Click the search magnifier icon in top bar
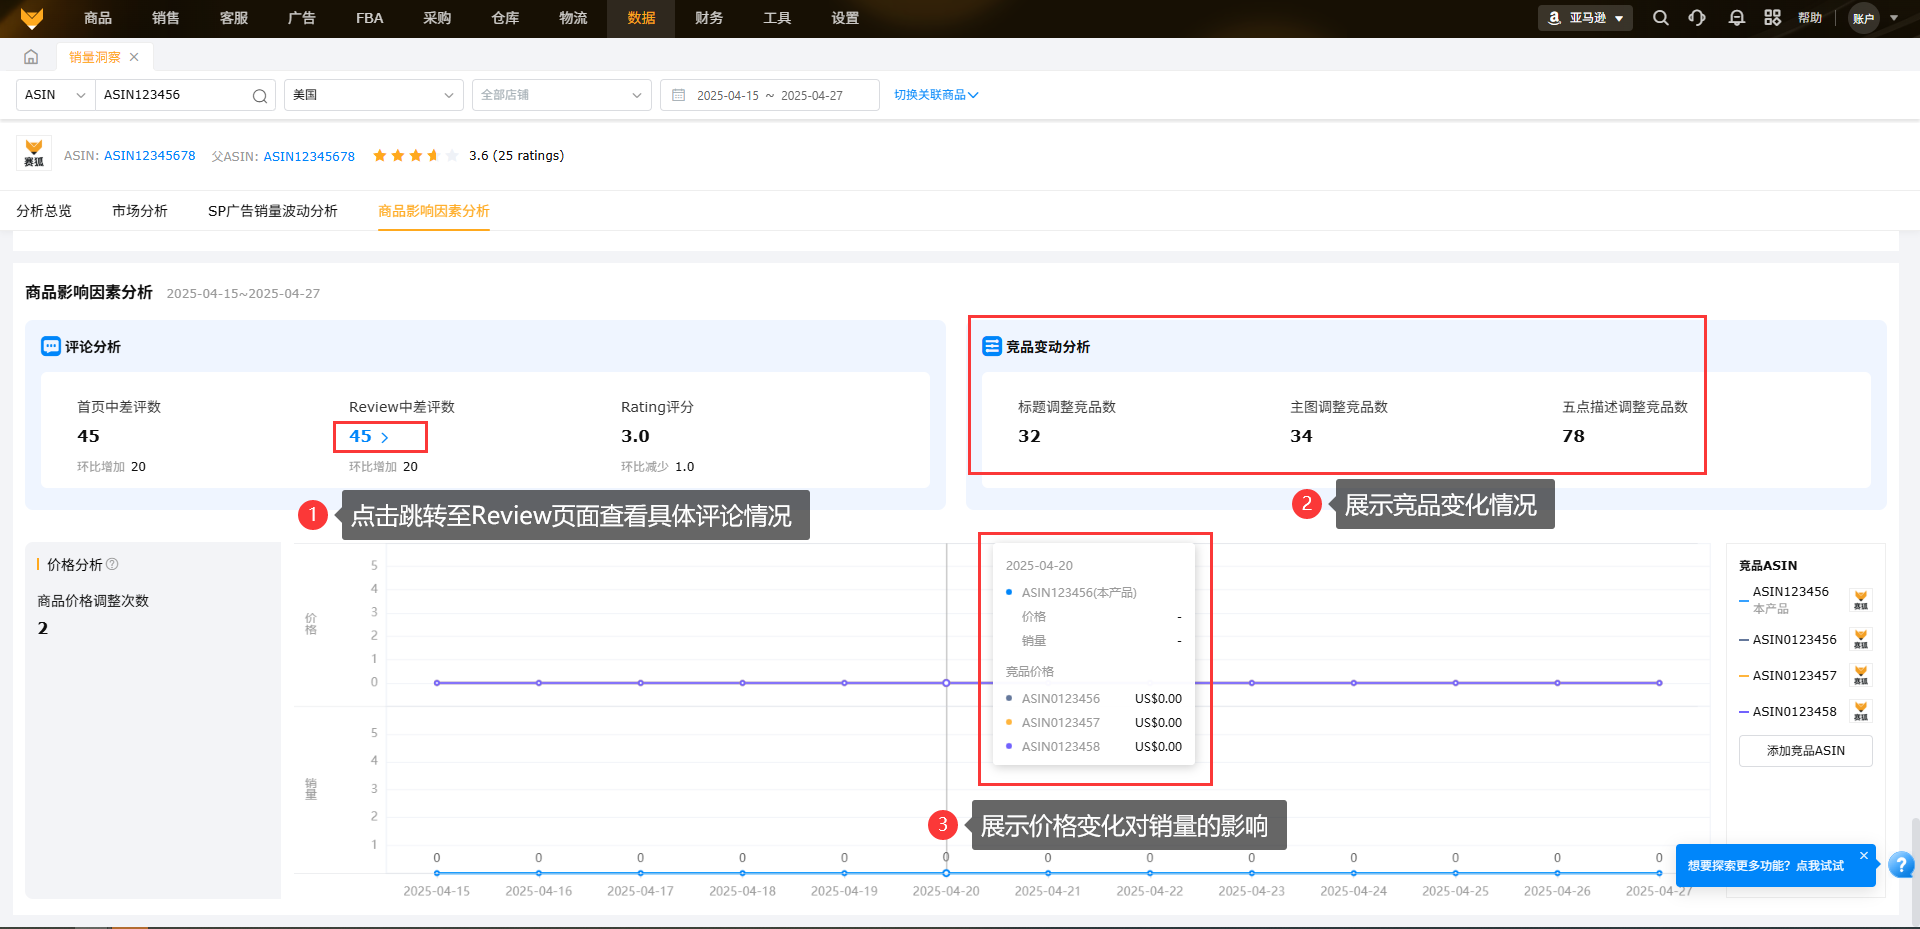The width and height of the screenshot is (1920, 929). 1660,18
